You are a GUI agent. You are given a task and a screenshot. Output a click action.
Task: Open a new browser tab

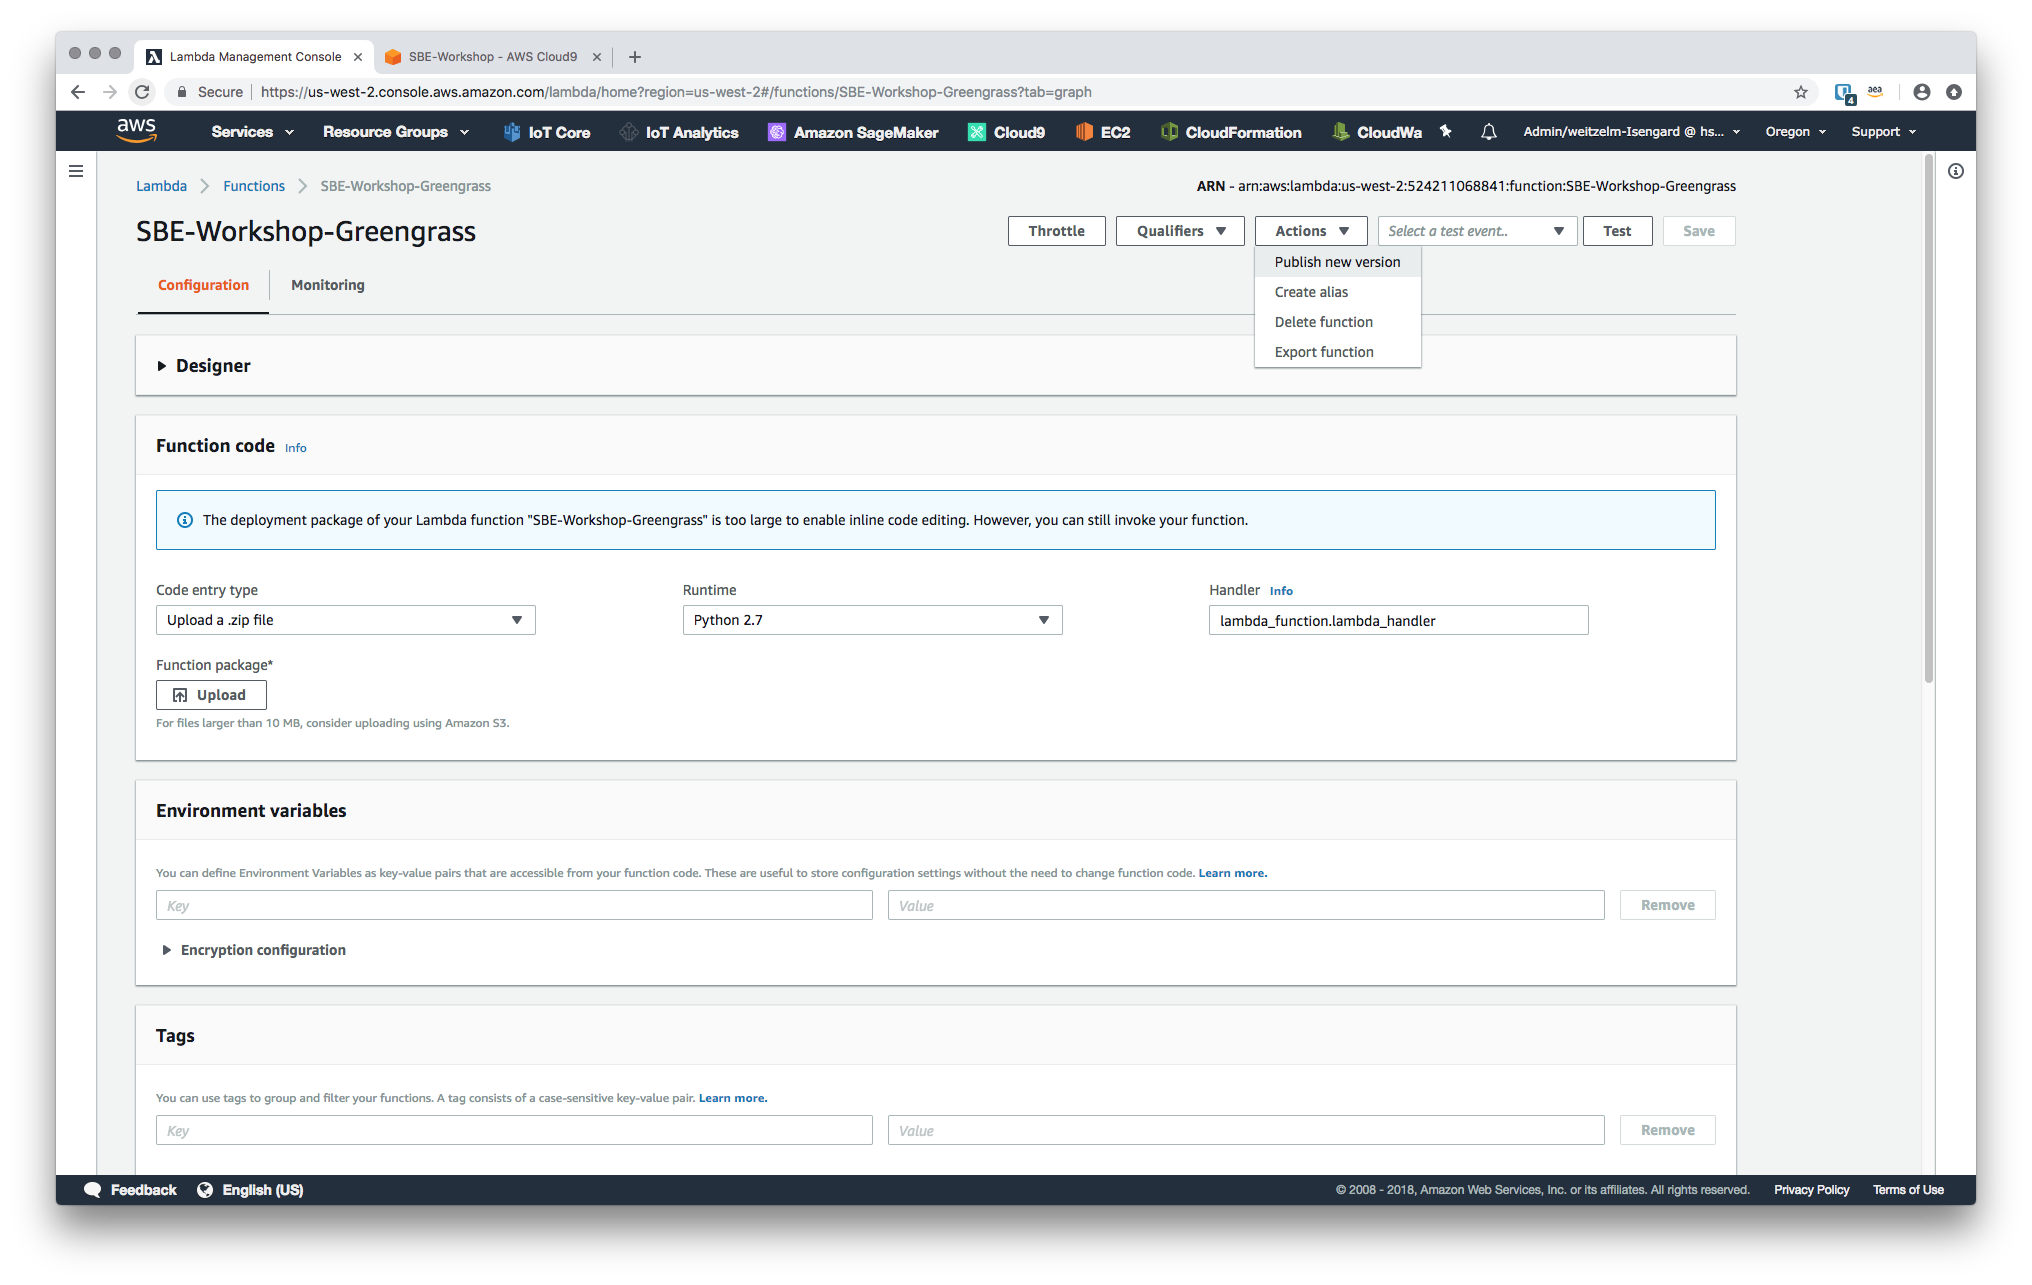click(635, 57)
